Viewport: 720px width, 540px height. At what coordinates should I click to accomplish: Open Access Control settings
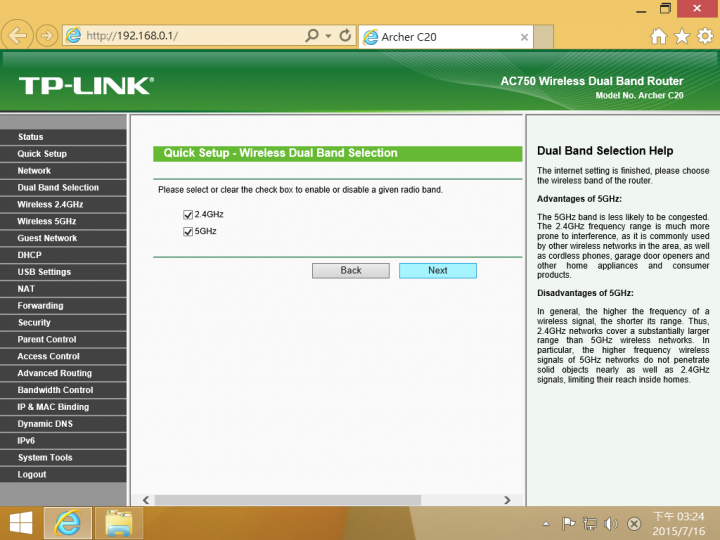[x=63, y=356]
